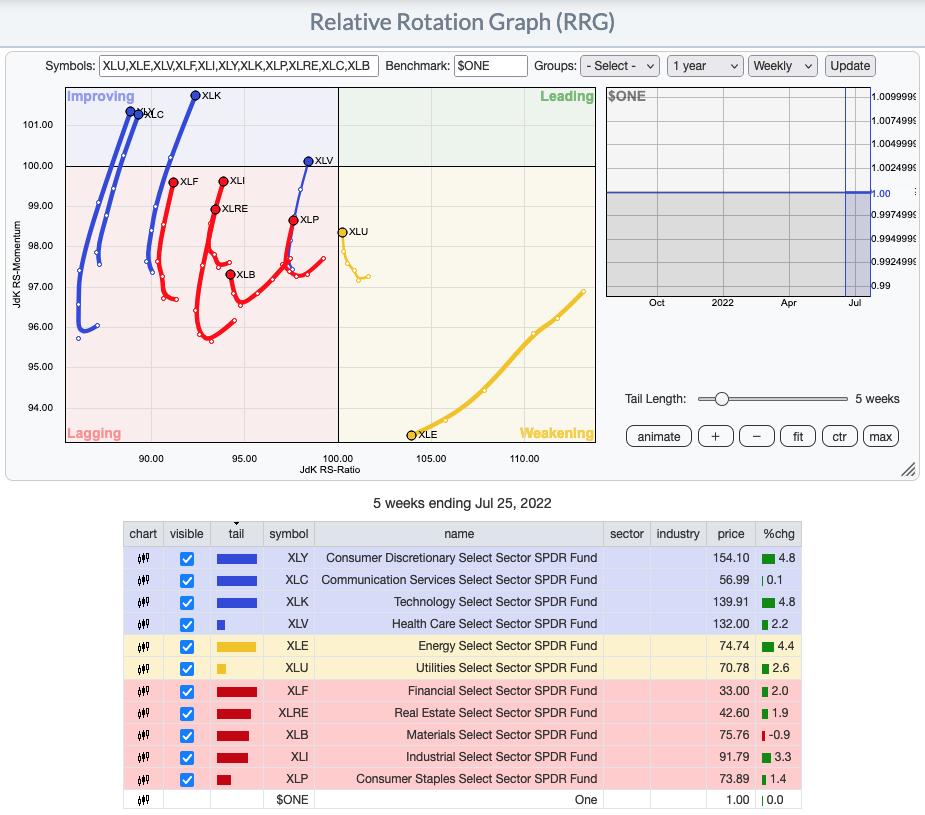
Task: Uncheck visibility for XLV
Action: tap(187, 625)
